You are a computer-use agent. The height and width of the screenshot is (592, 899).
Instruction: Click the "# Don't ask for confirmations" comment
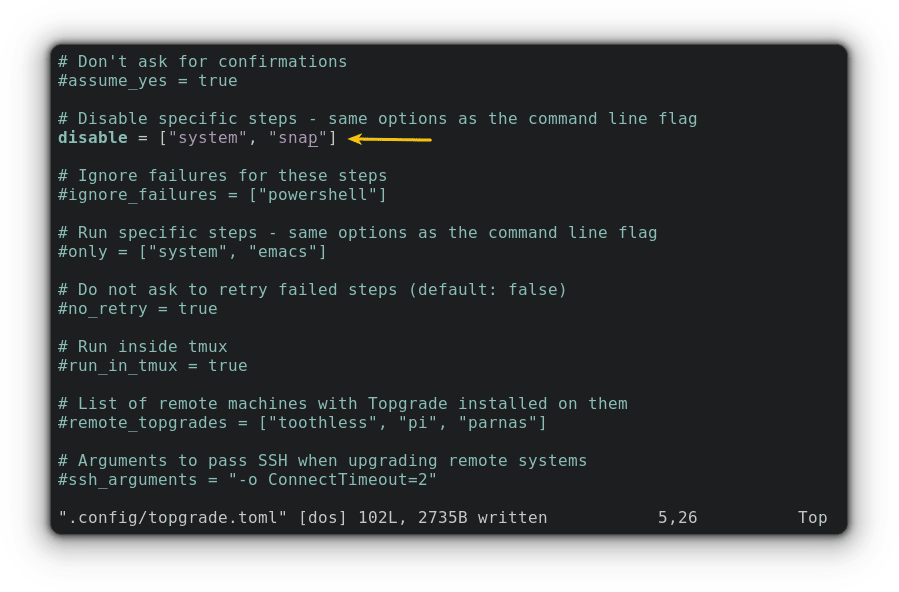tap(202, 62)
